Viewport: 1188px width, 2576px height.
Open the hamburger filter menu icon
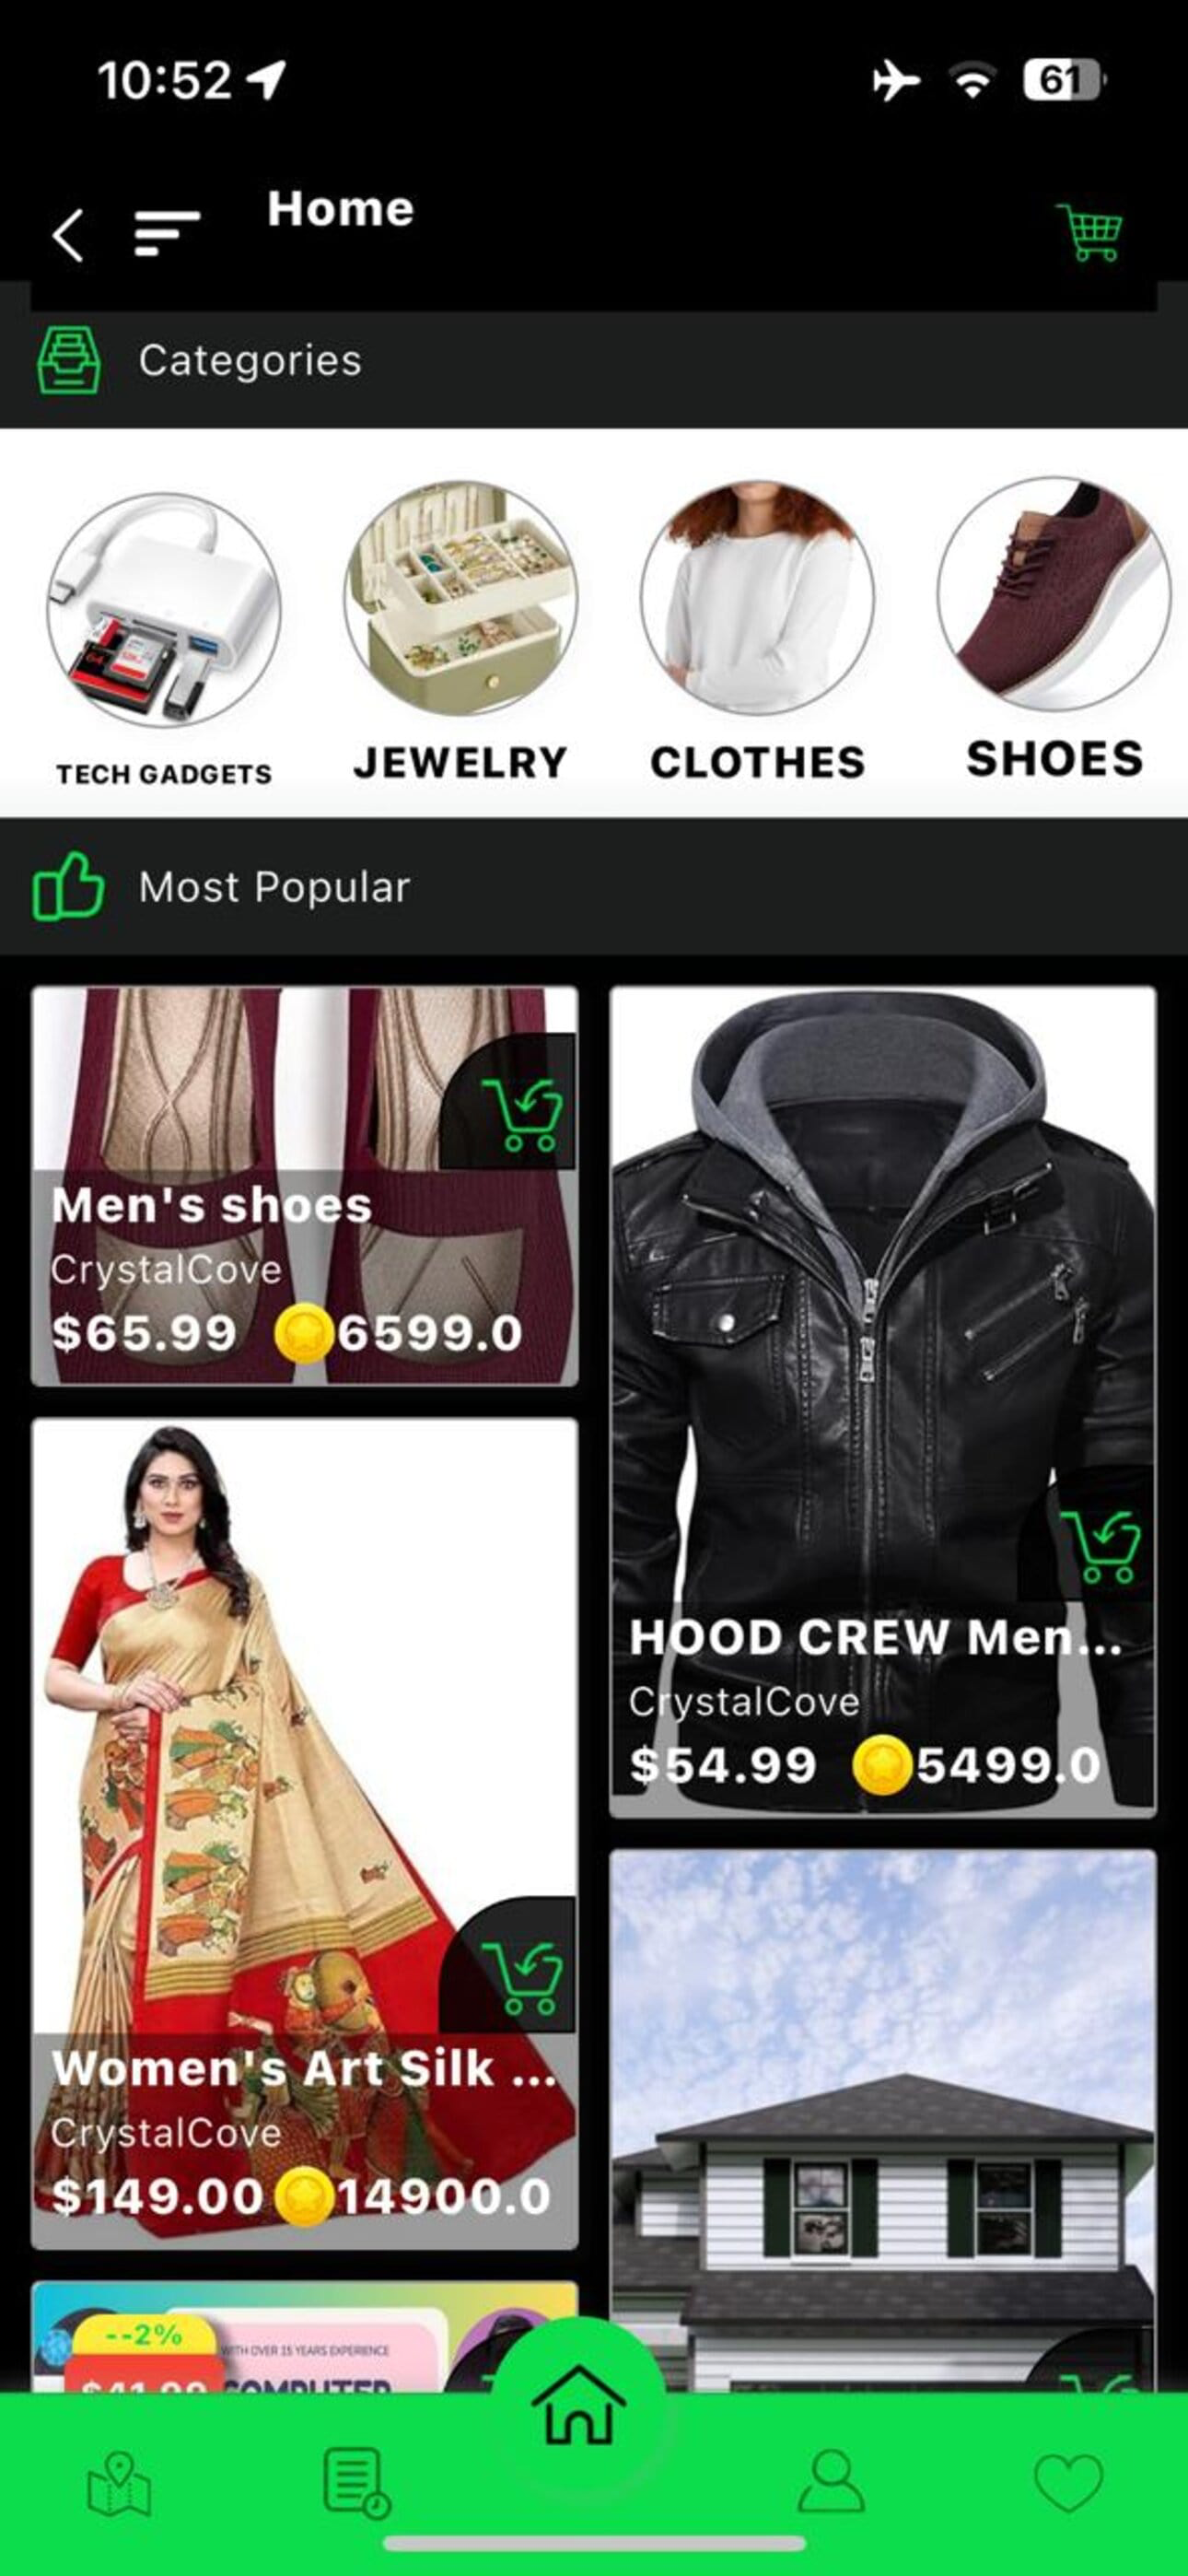(167, 234)
